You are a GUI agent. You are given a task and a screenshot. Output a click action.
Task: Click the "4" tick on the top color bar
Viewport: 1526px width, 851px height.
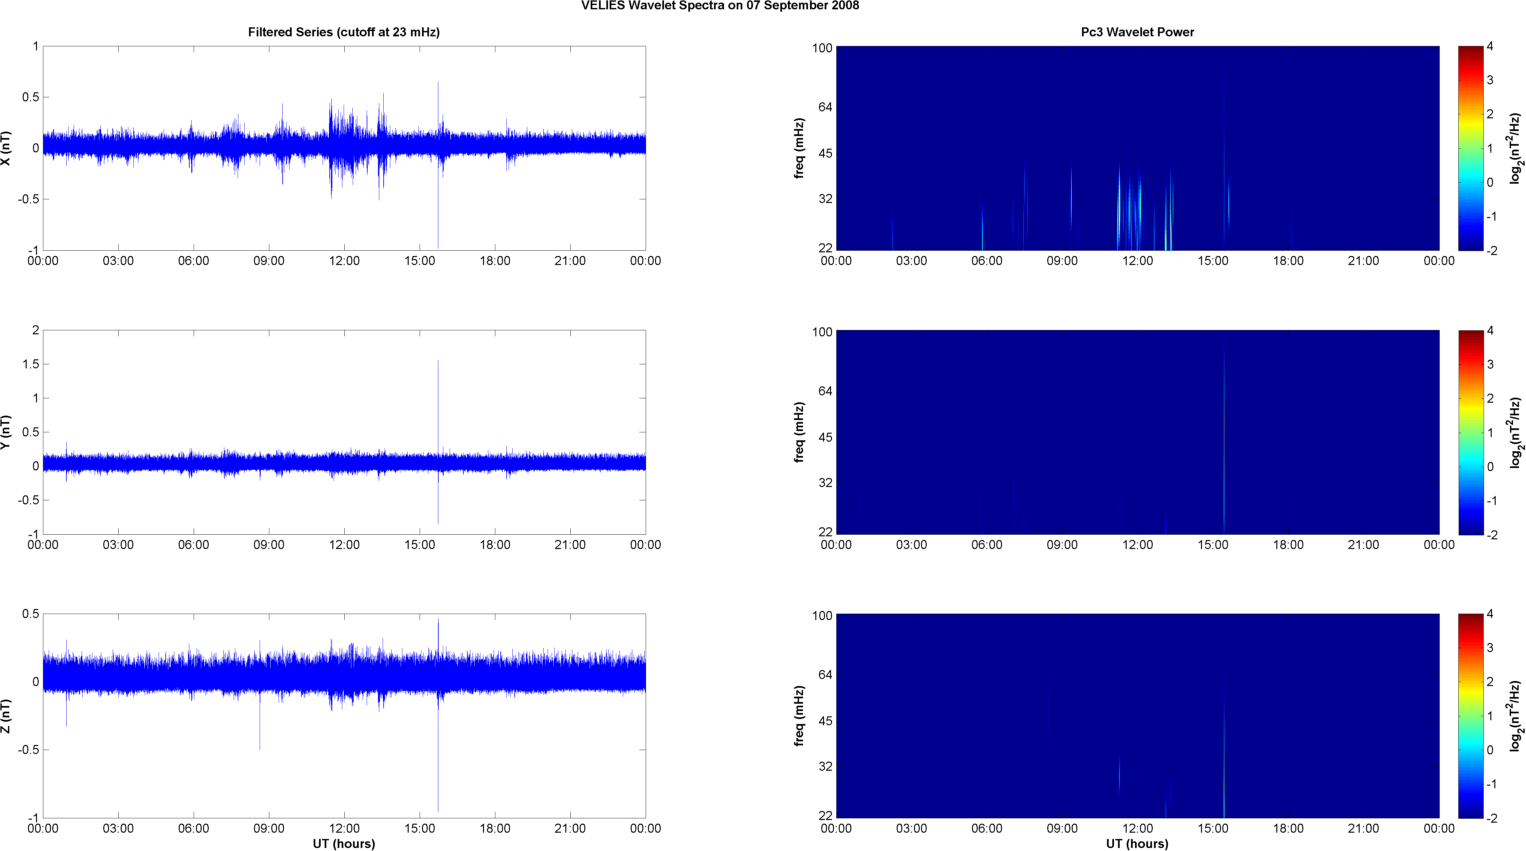[1490, 46]
